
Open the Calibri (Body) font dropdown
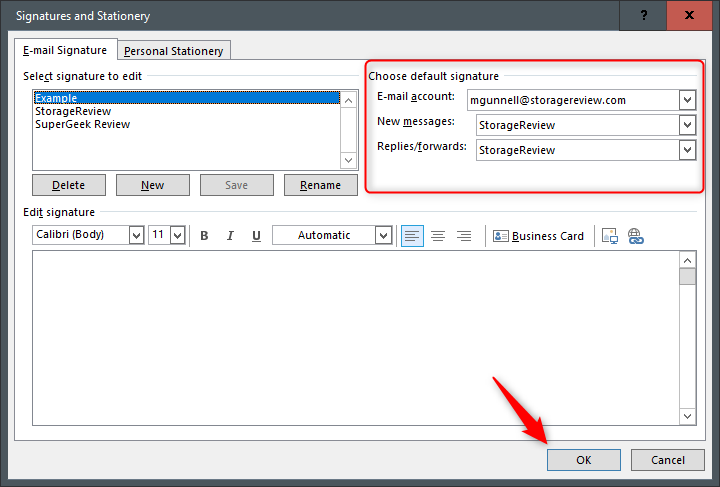136,235
